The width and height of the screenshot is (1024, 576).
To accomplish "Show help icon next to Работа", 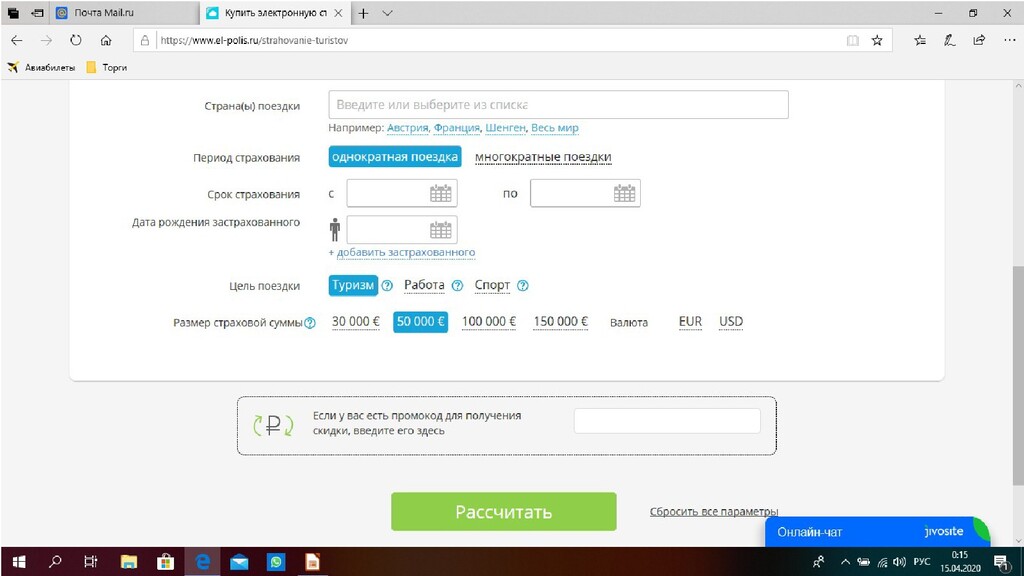I will coord(458,285).
